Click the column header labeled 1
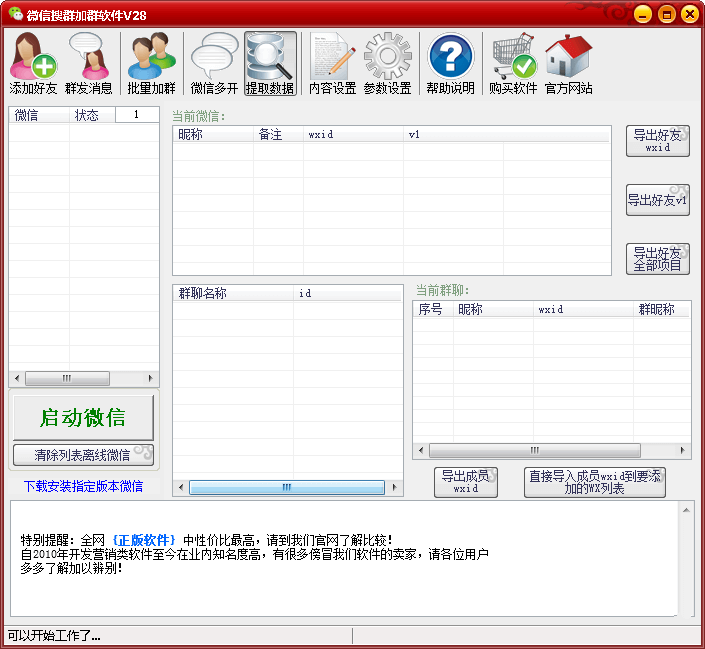This screenshot has width=705, height=649. 137,115
